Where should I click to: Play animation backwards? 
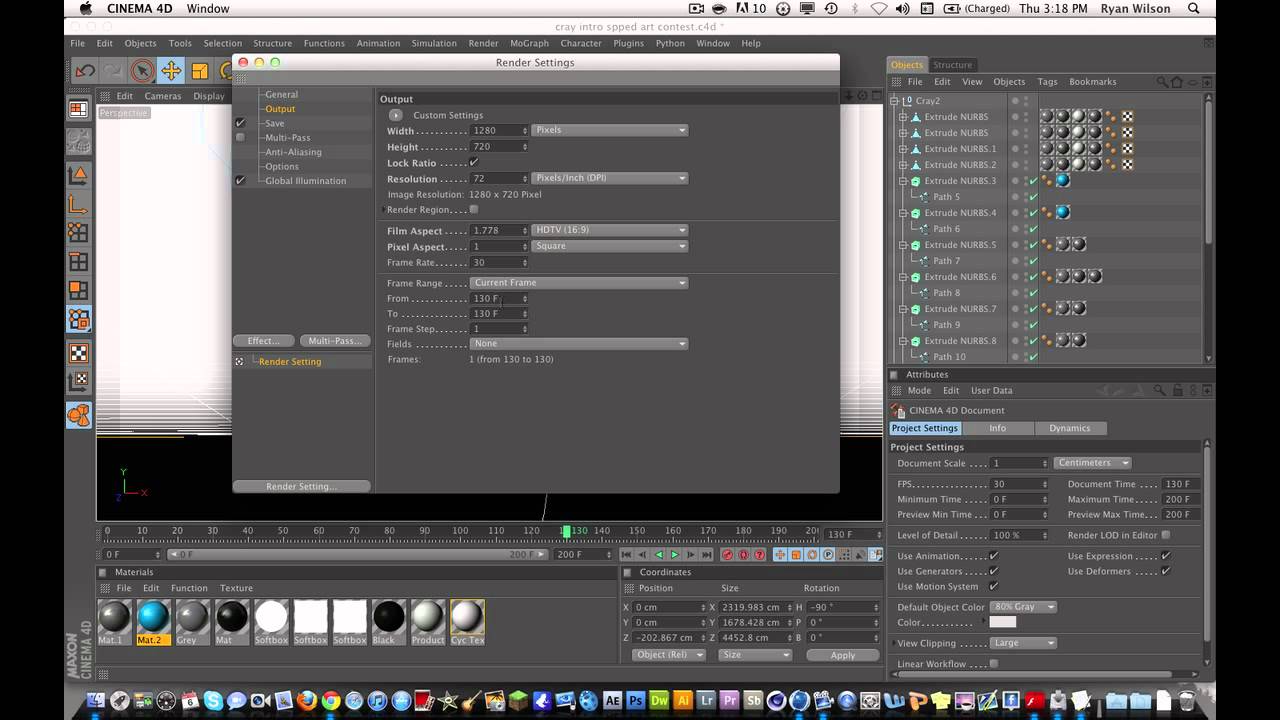click(659, 554)
